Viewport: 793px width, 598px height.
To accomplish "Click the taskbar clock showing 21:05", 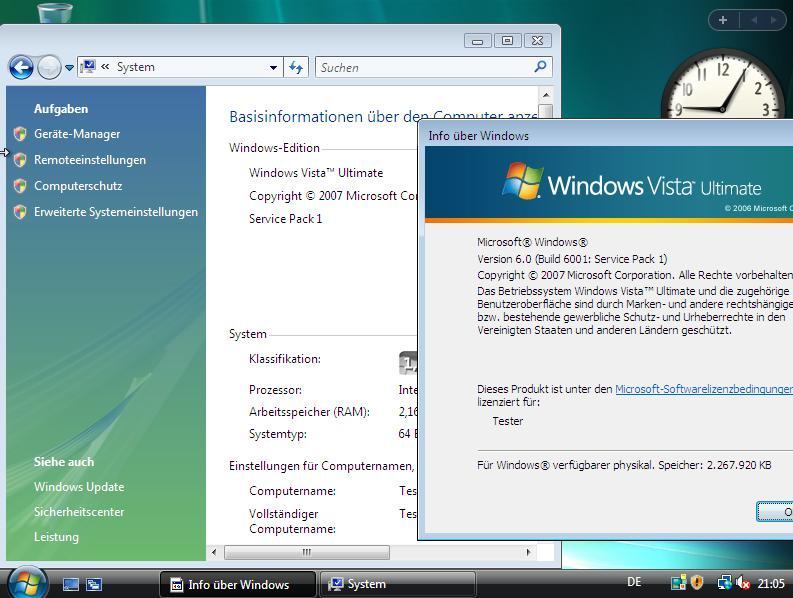I will (x=771, y=584).
